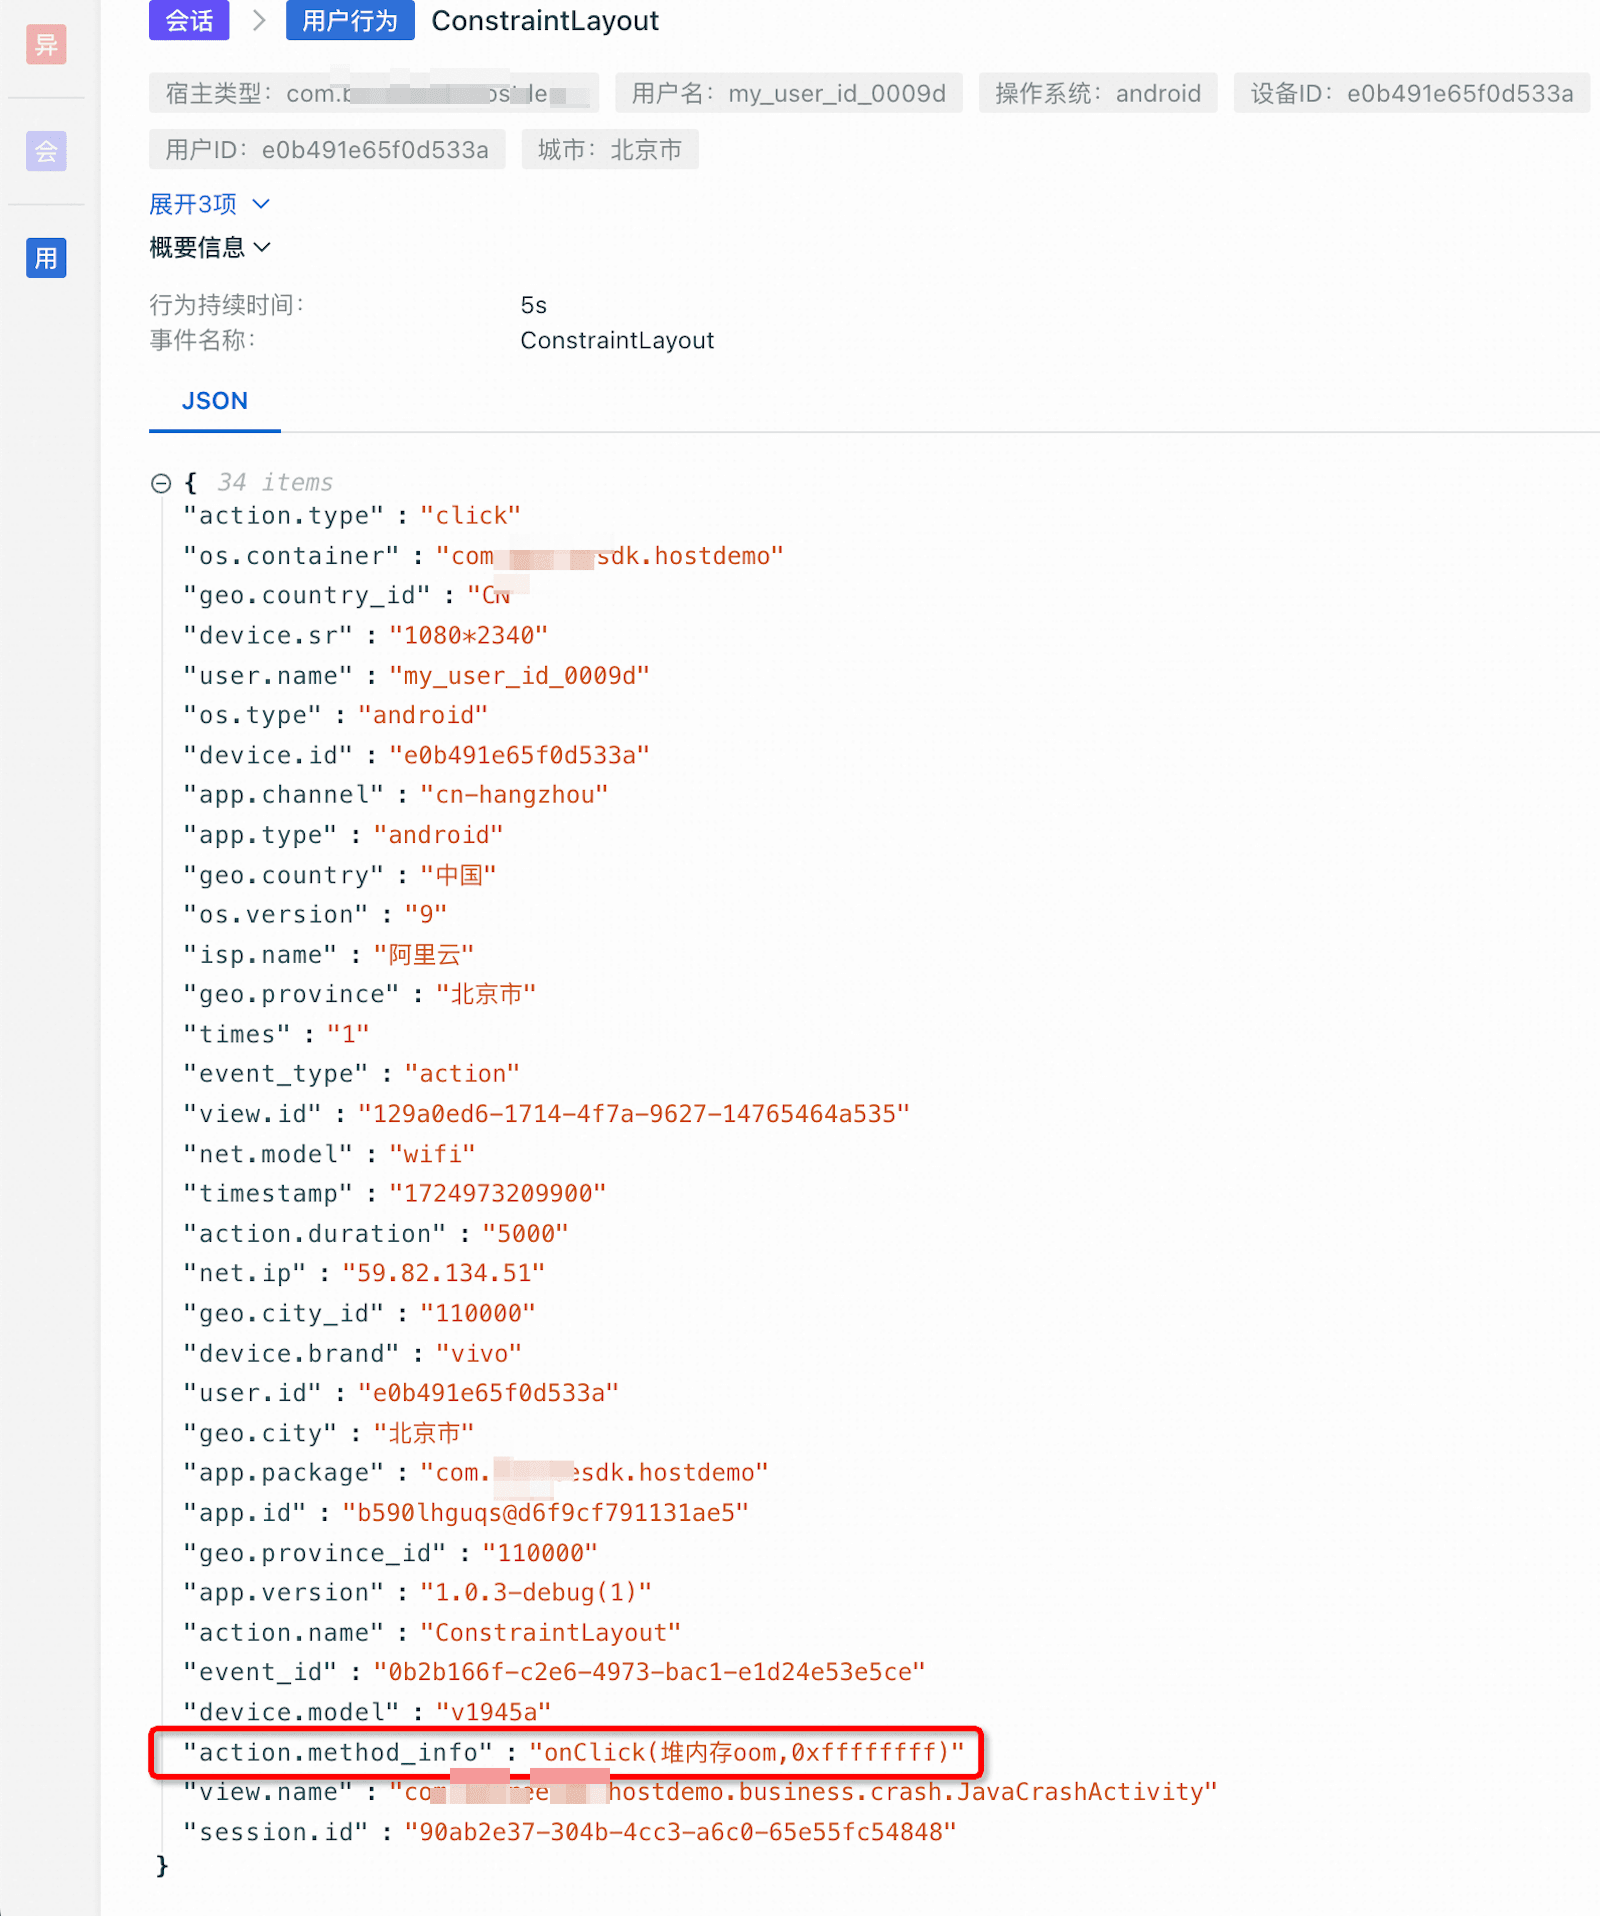The width and height of the screenshot is (1600, 1916).
Task: Click the highlighted action.method_info onClick value
Action: (746, 1752)
